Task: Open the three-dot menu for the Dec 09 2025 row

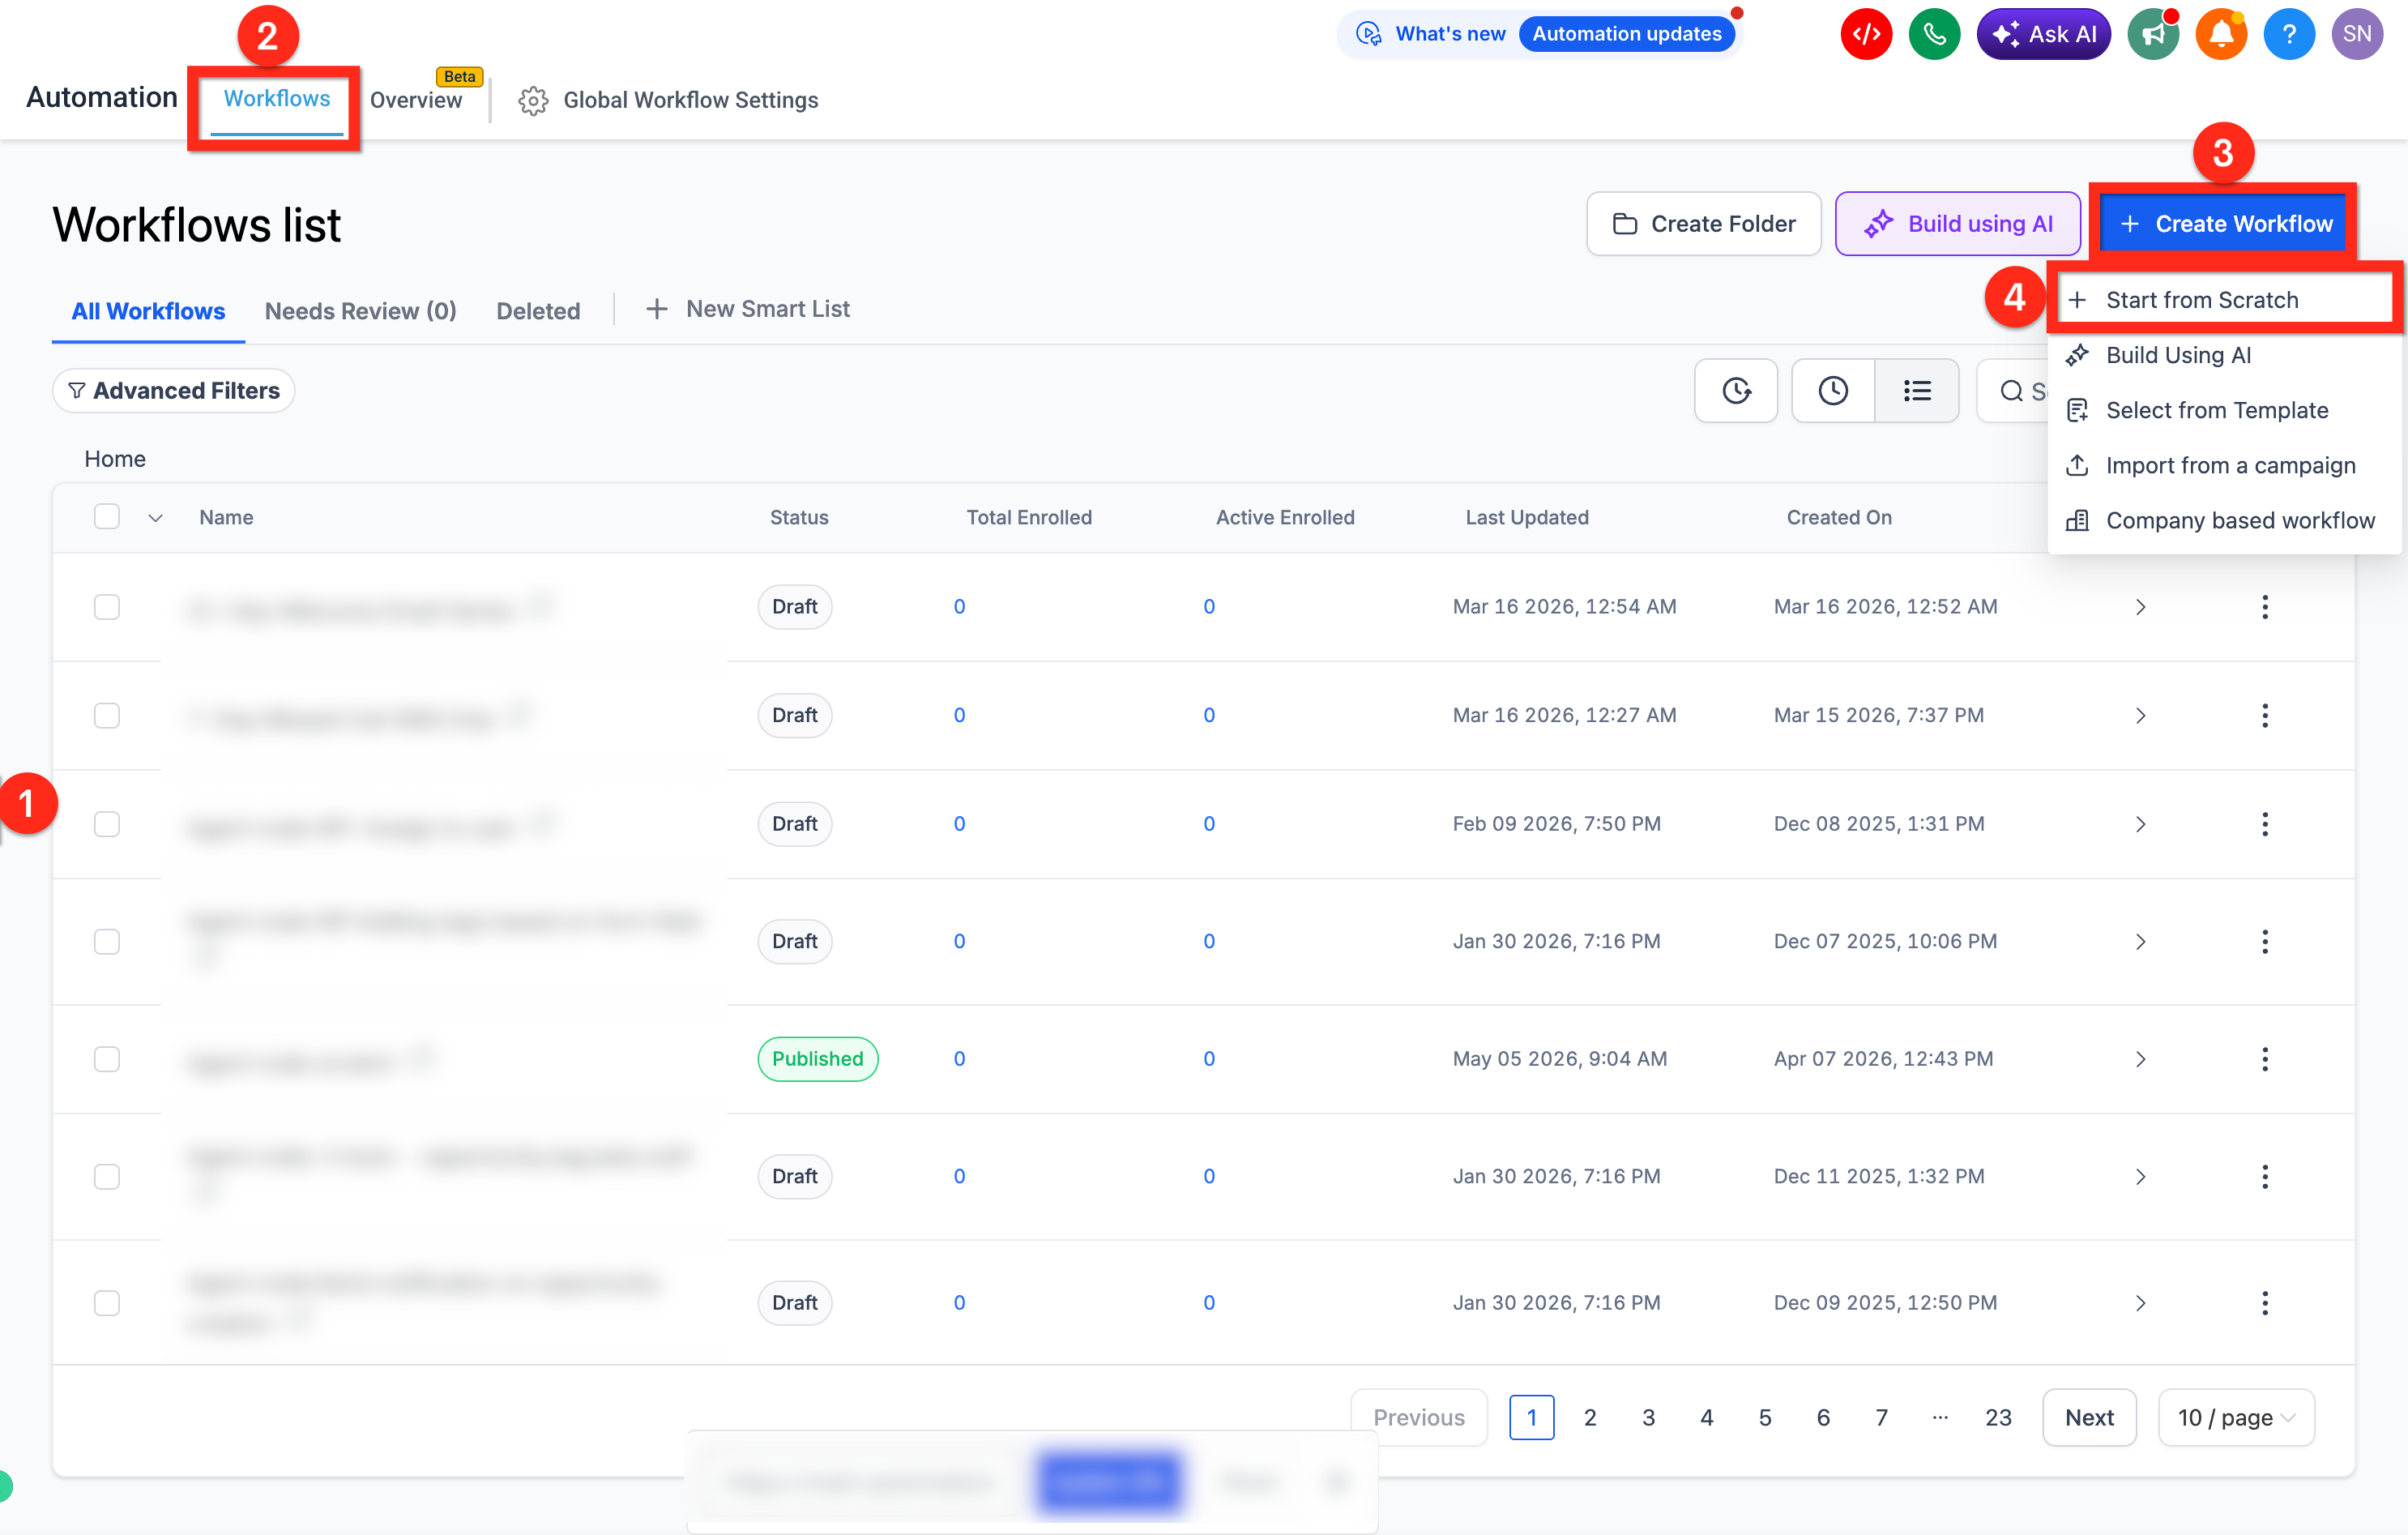Action: tap(2265, 1303)
